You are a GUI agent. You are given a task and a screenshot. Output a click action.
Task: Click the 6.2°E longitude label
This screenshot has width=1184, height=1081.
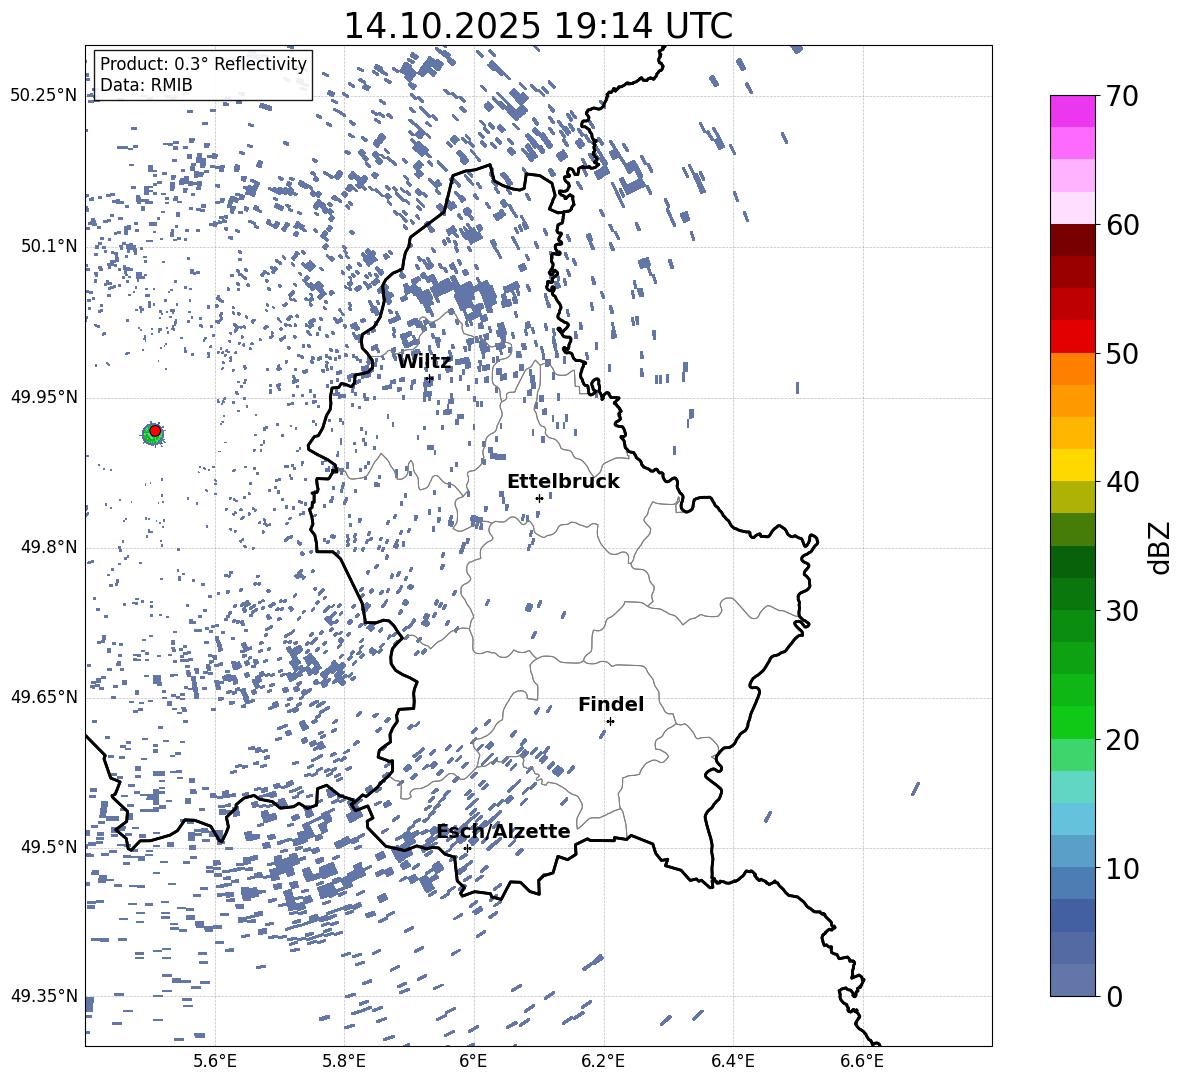tap(603, 1061)
